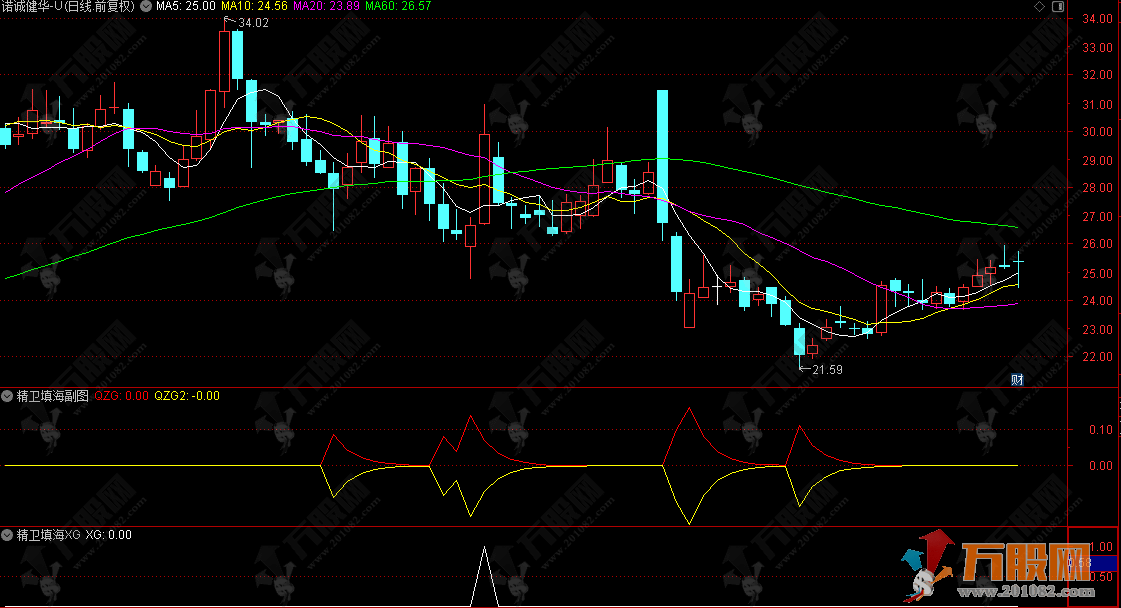Select the green MA60: 26.57 label
Image resolution: width=1121 pixels, height=608 pixels.
[398, 6]
